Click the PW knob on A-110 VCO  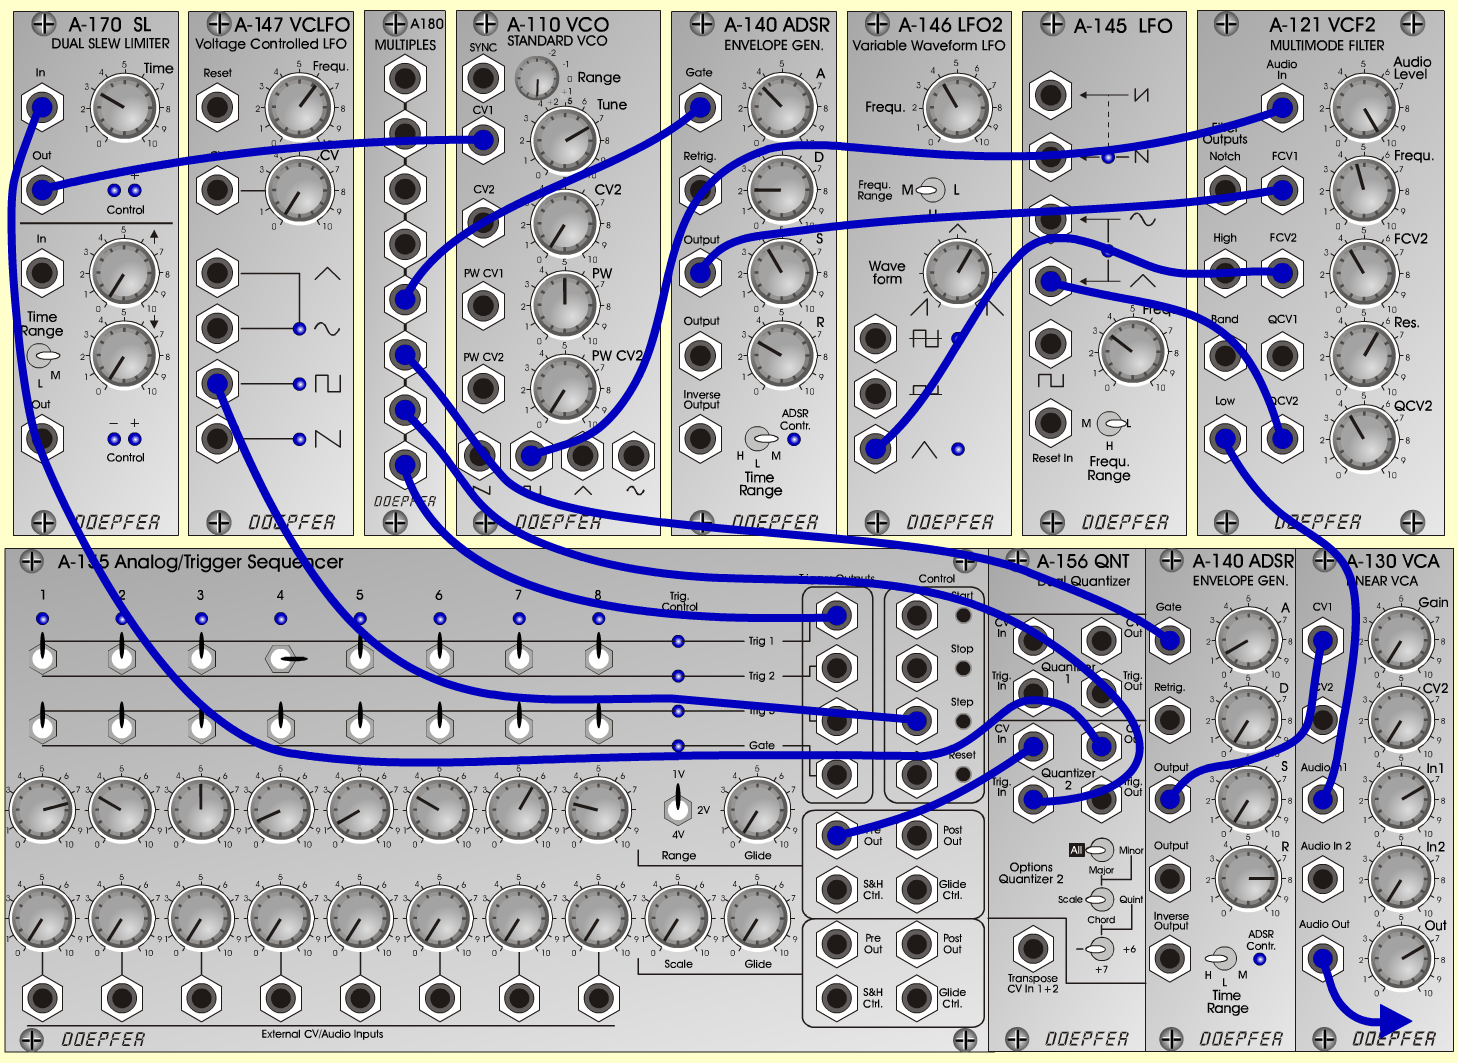click(x=564, y=304)
